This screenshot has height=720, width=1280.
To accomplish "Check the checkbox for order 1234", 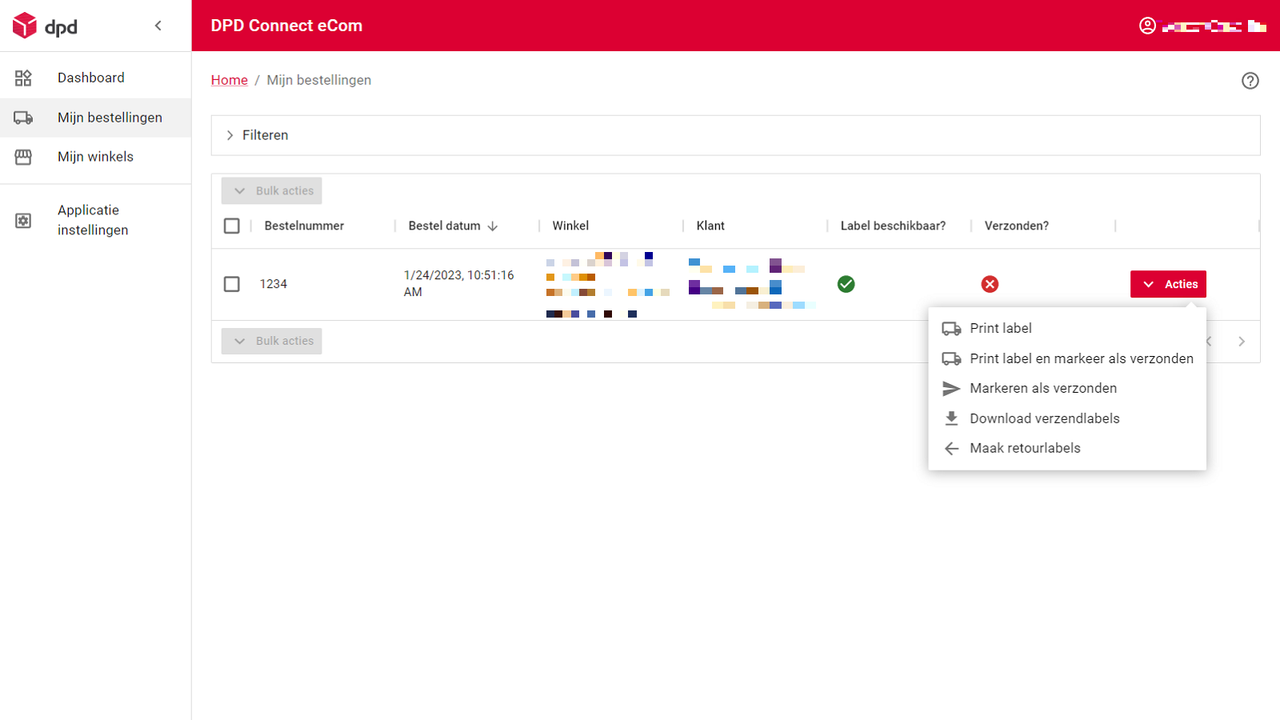I will (x=231, y=284).
